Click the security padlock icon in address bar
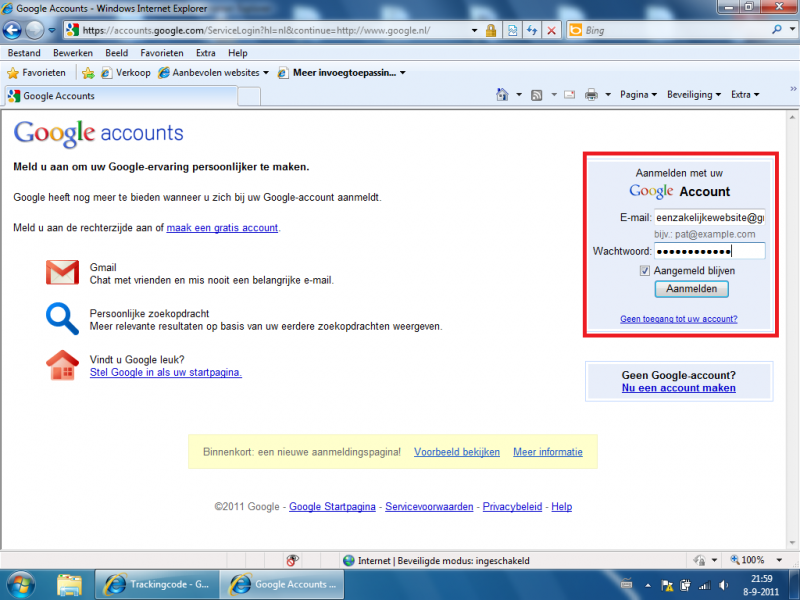Screen dimensions: 800x600 491,31
